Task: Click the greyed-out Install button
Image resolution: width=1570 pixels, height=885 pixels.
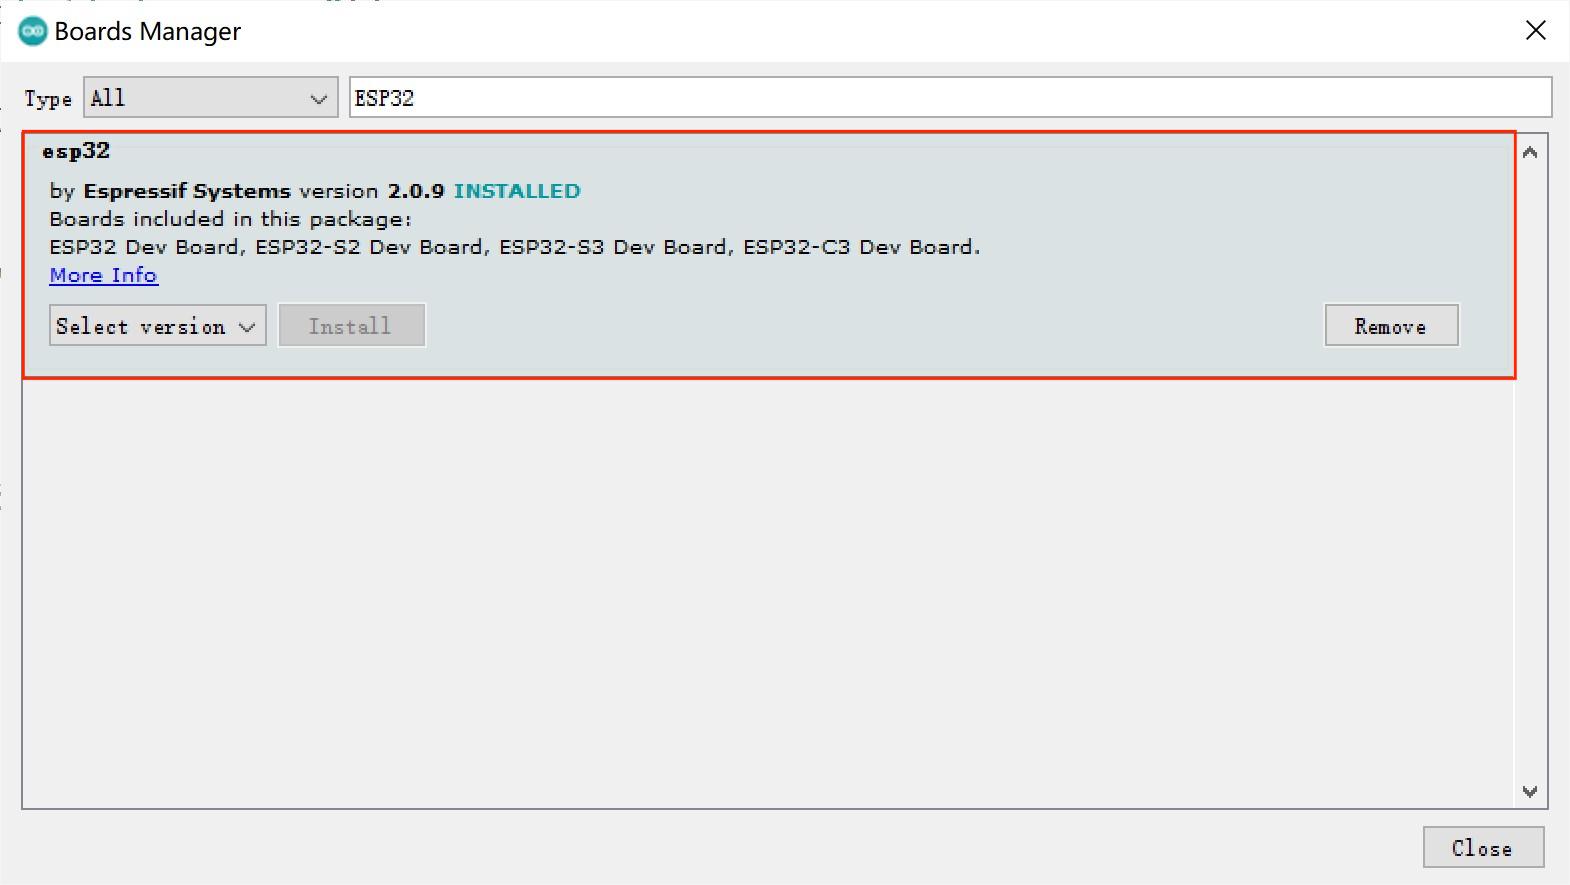Action: point(352,326)
